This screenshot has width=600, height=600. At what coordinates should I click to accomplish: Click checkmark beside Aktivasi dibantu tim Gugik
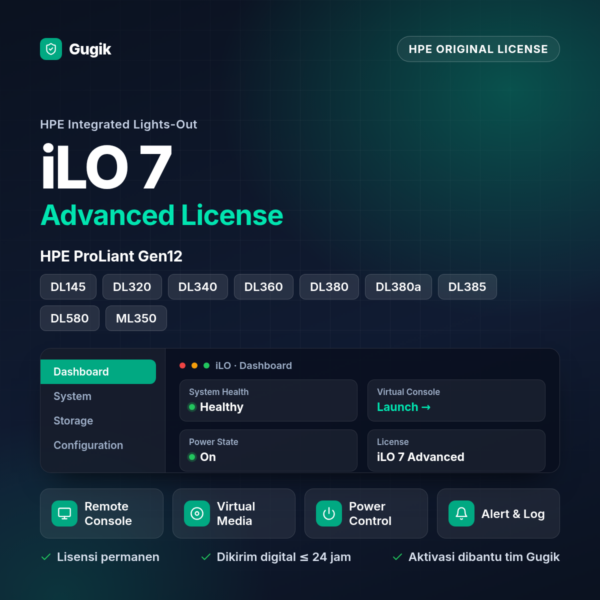[397, 557]
